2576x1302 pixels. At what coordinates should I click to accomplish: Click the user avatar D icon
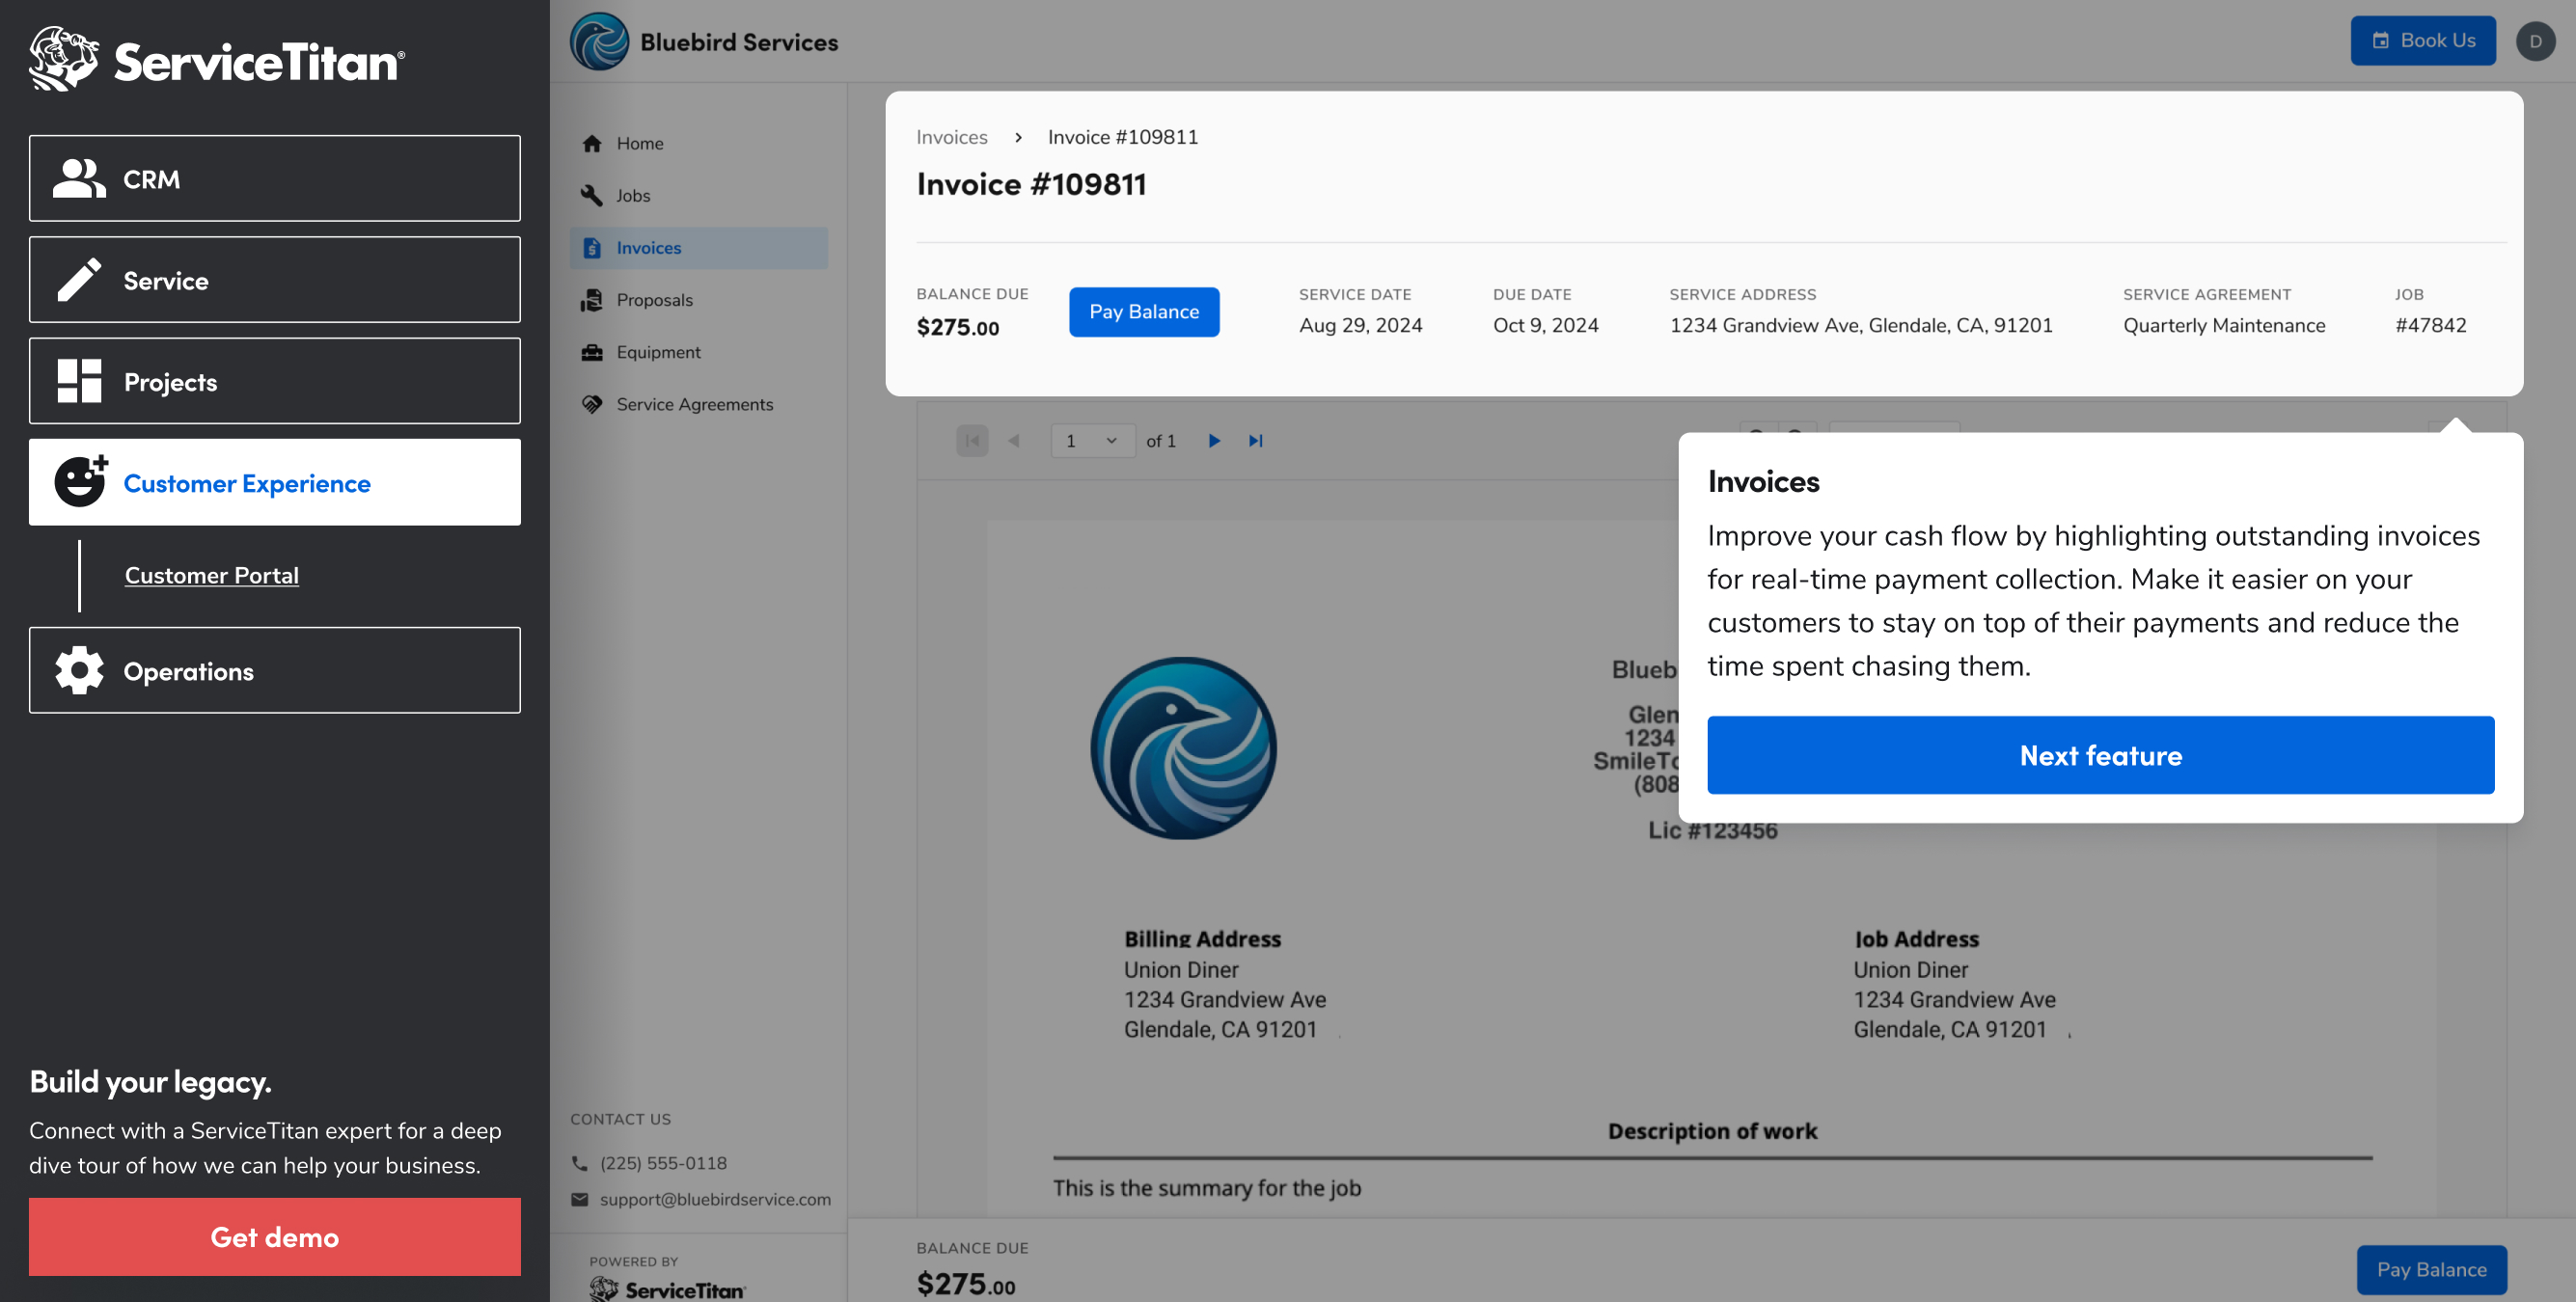tap(2535, 41)
